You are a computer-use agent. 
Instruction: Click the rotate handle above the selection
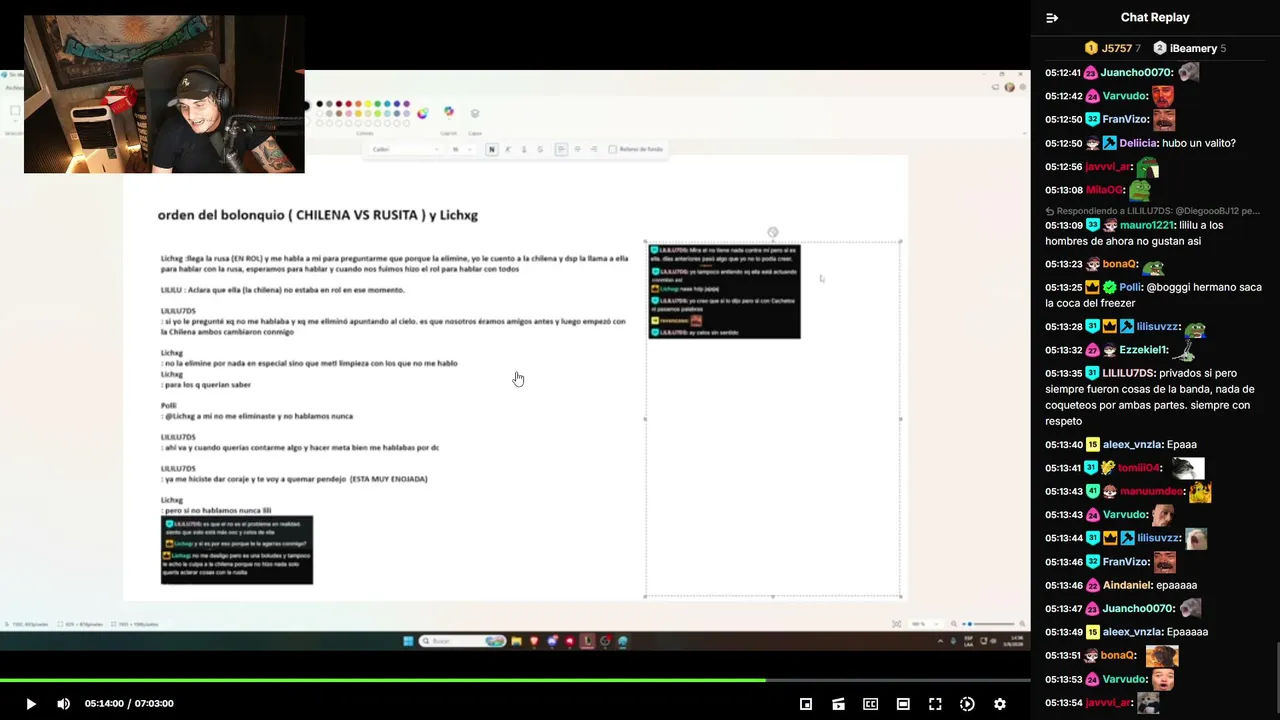point(772,232)
